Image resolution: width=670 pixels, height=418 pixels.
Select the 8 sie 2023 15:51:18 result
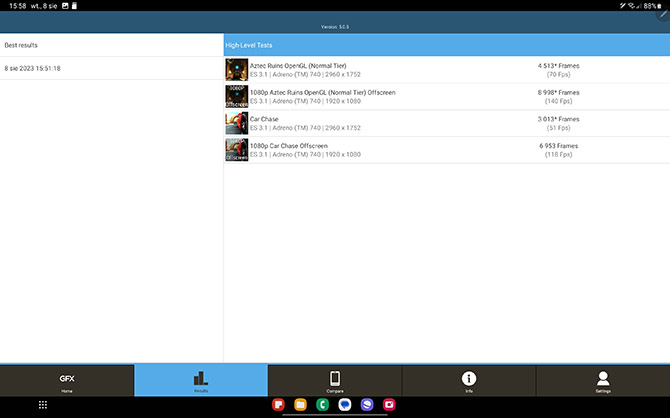[x=112, y=68]
